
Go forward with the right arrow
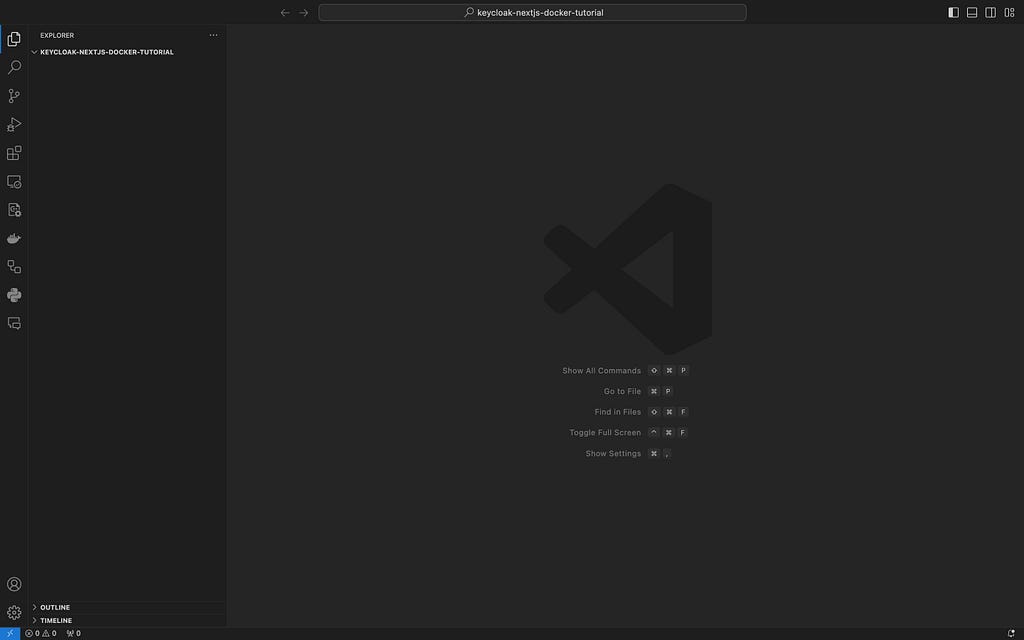click(x=304, y=12)
